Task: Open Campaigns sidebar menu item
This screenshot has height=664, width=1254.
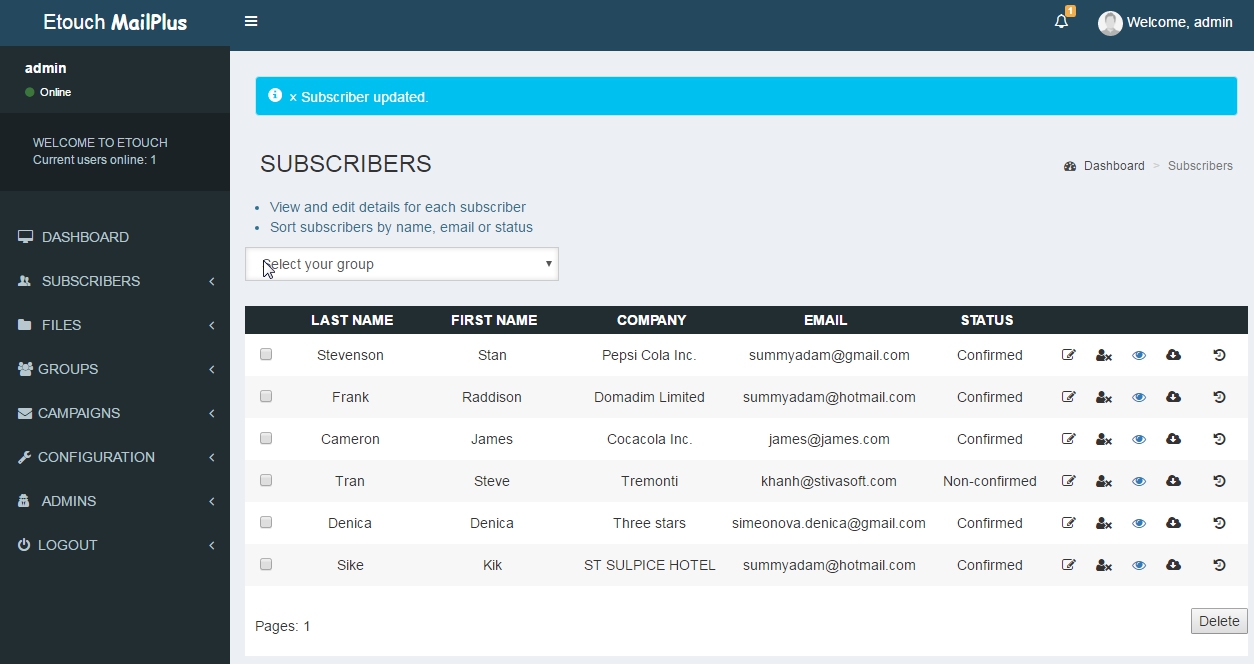Action: (x=115, y=413)
